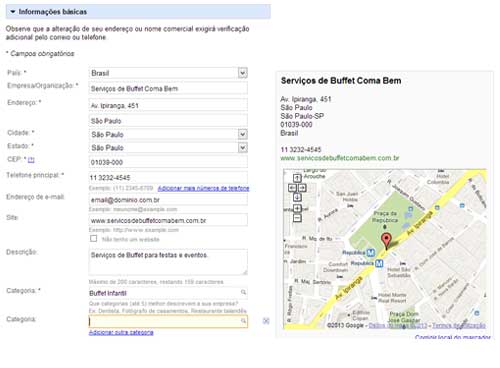The width and height of the screenshot is (500, 368).
Task: Pan the map down with arrow icon
Action: pyautogui.click(x=297, y=197)
